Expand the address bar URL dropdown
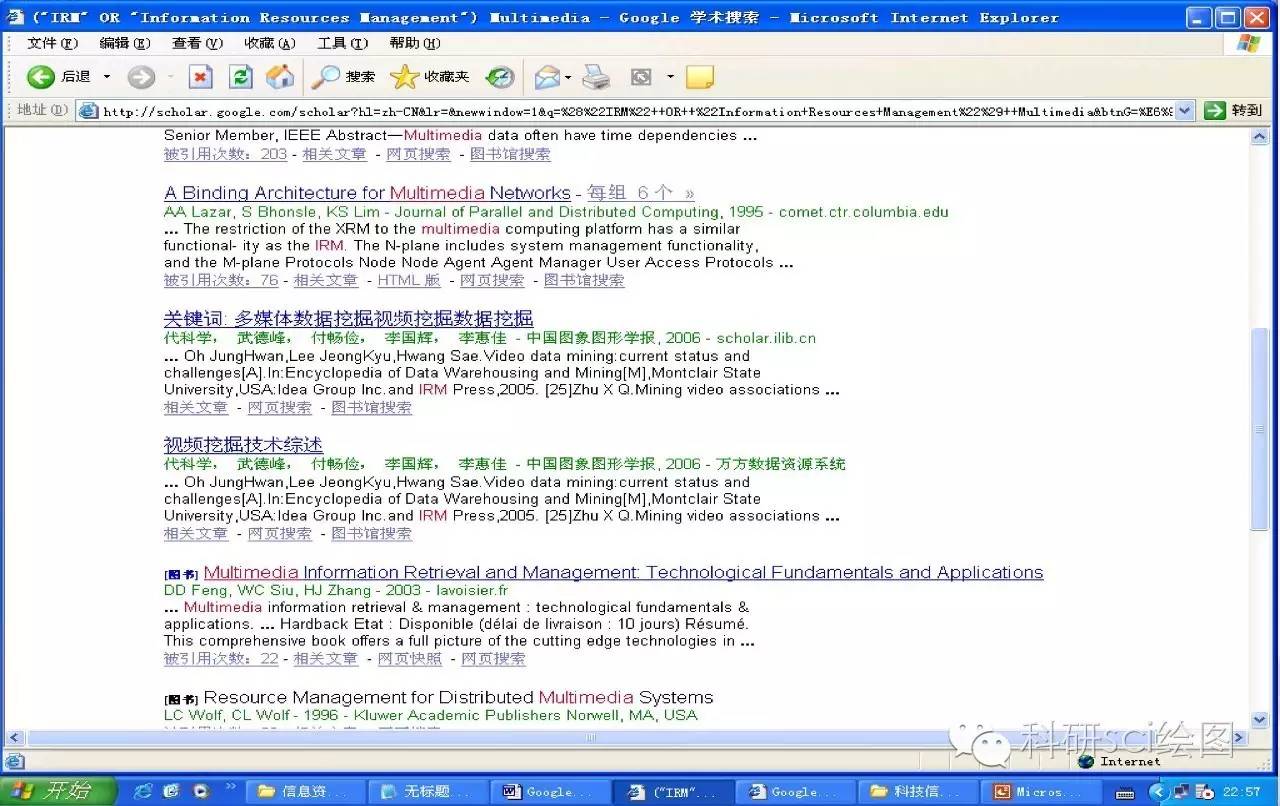The width and height of the screenshot is (1280, 806). (x=1185, y=111)
